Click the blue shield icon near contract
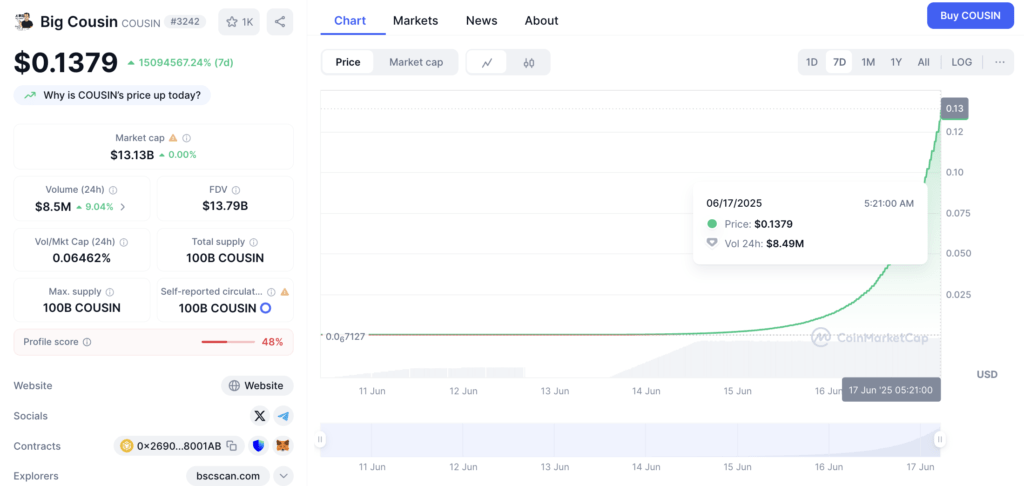1024x486 pixels. tap(259, 446)
